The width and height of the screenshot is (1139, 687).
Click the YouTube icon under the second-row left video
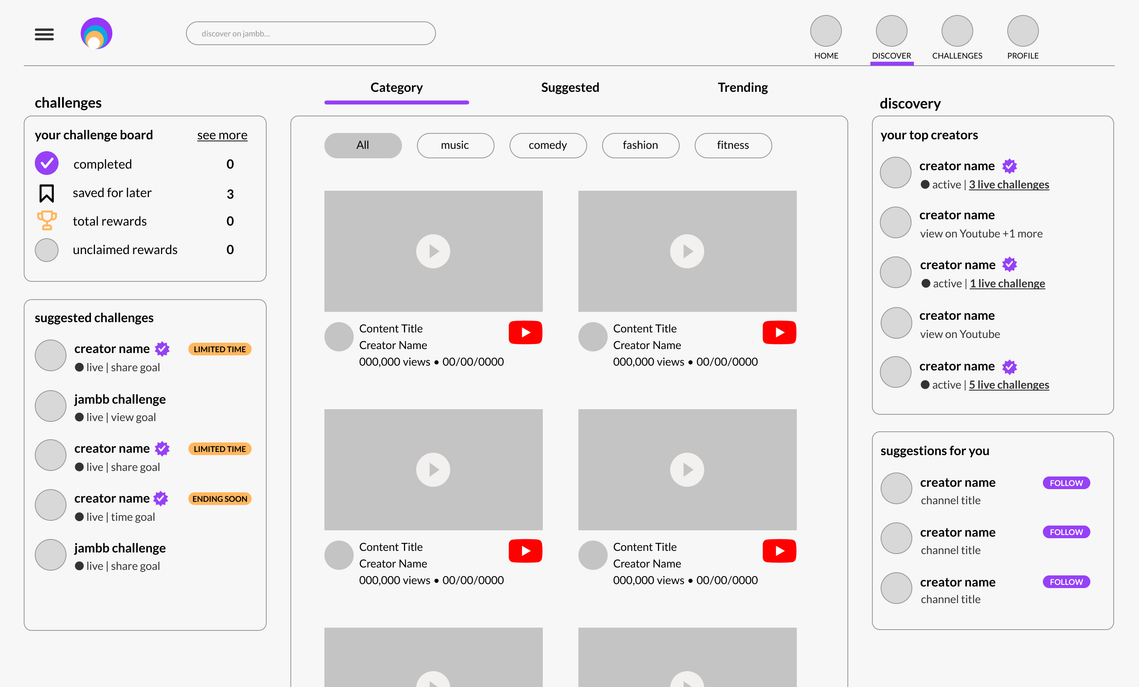(525, 551)
